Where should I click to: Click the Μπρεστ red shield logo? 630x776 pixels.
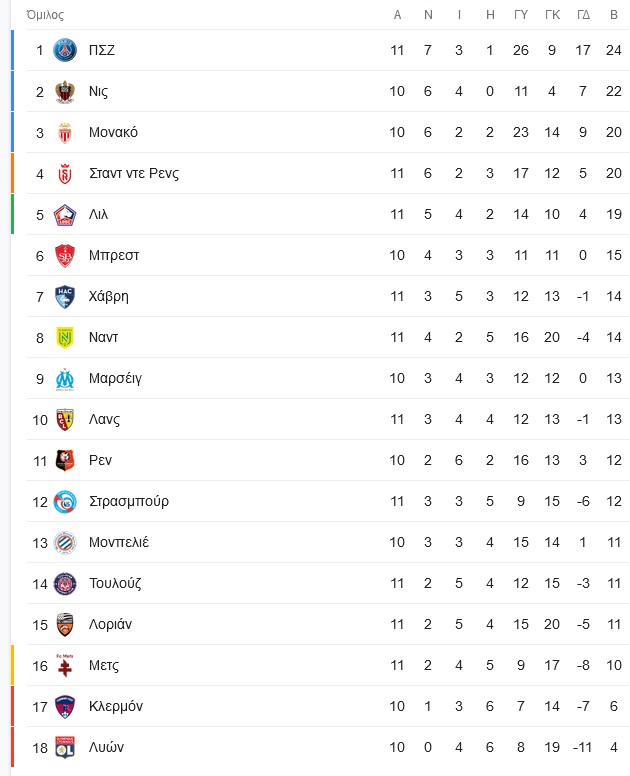65,256
